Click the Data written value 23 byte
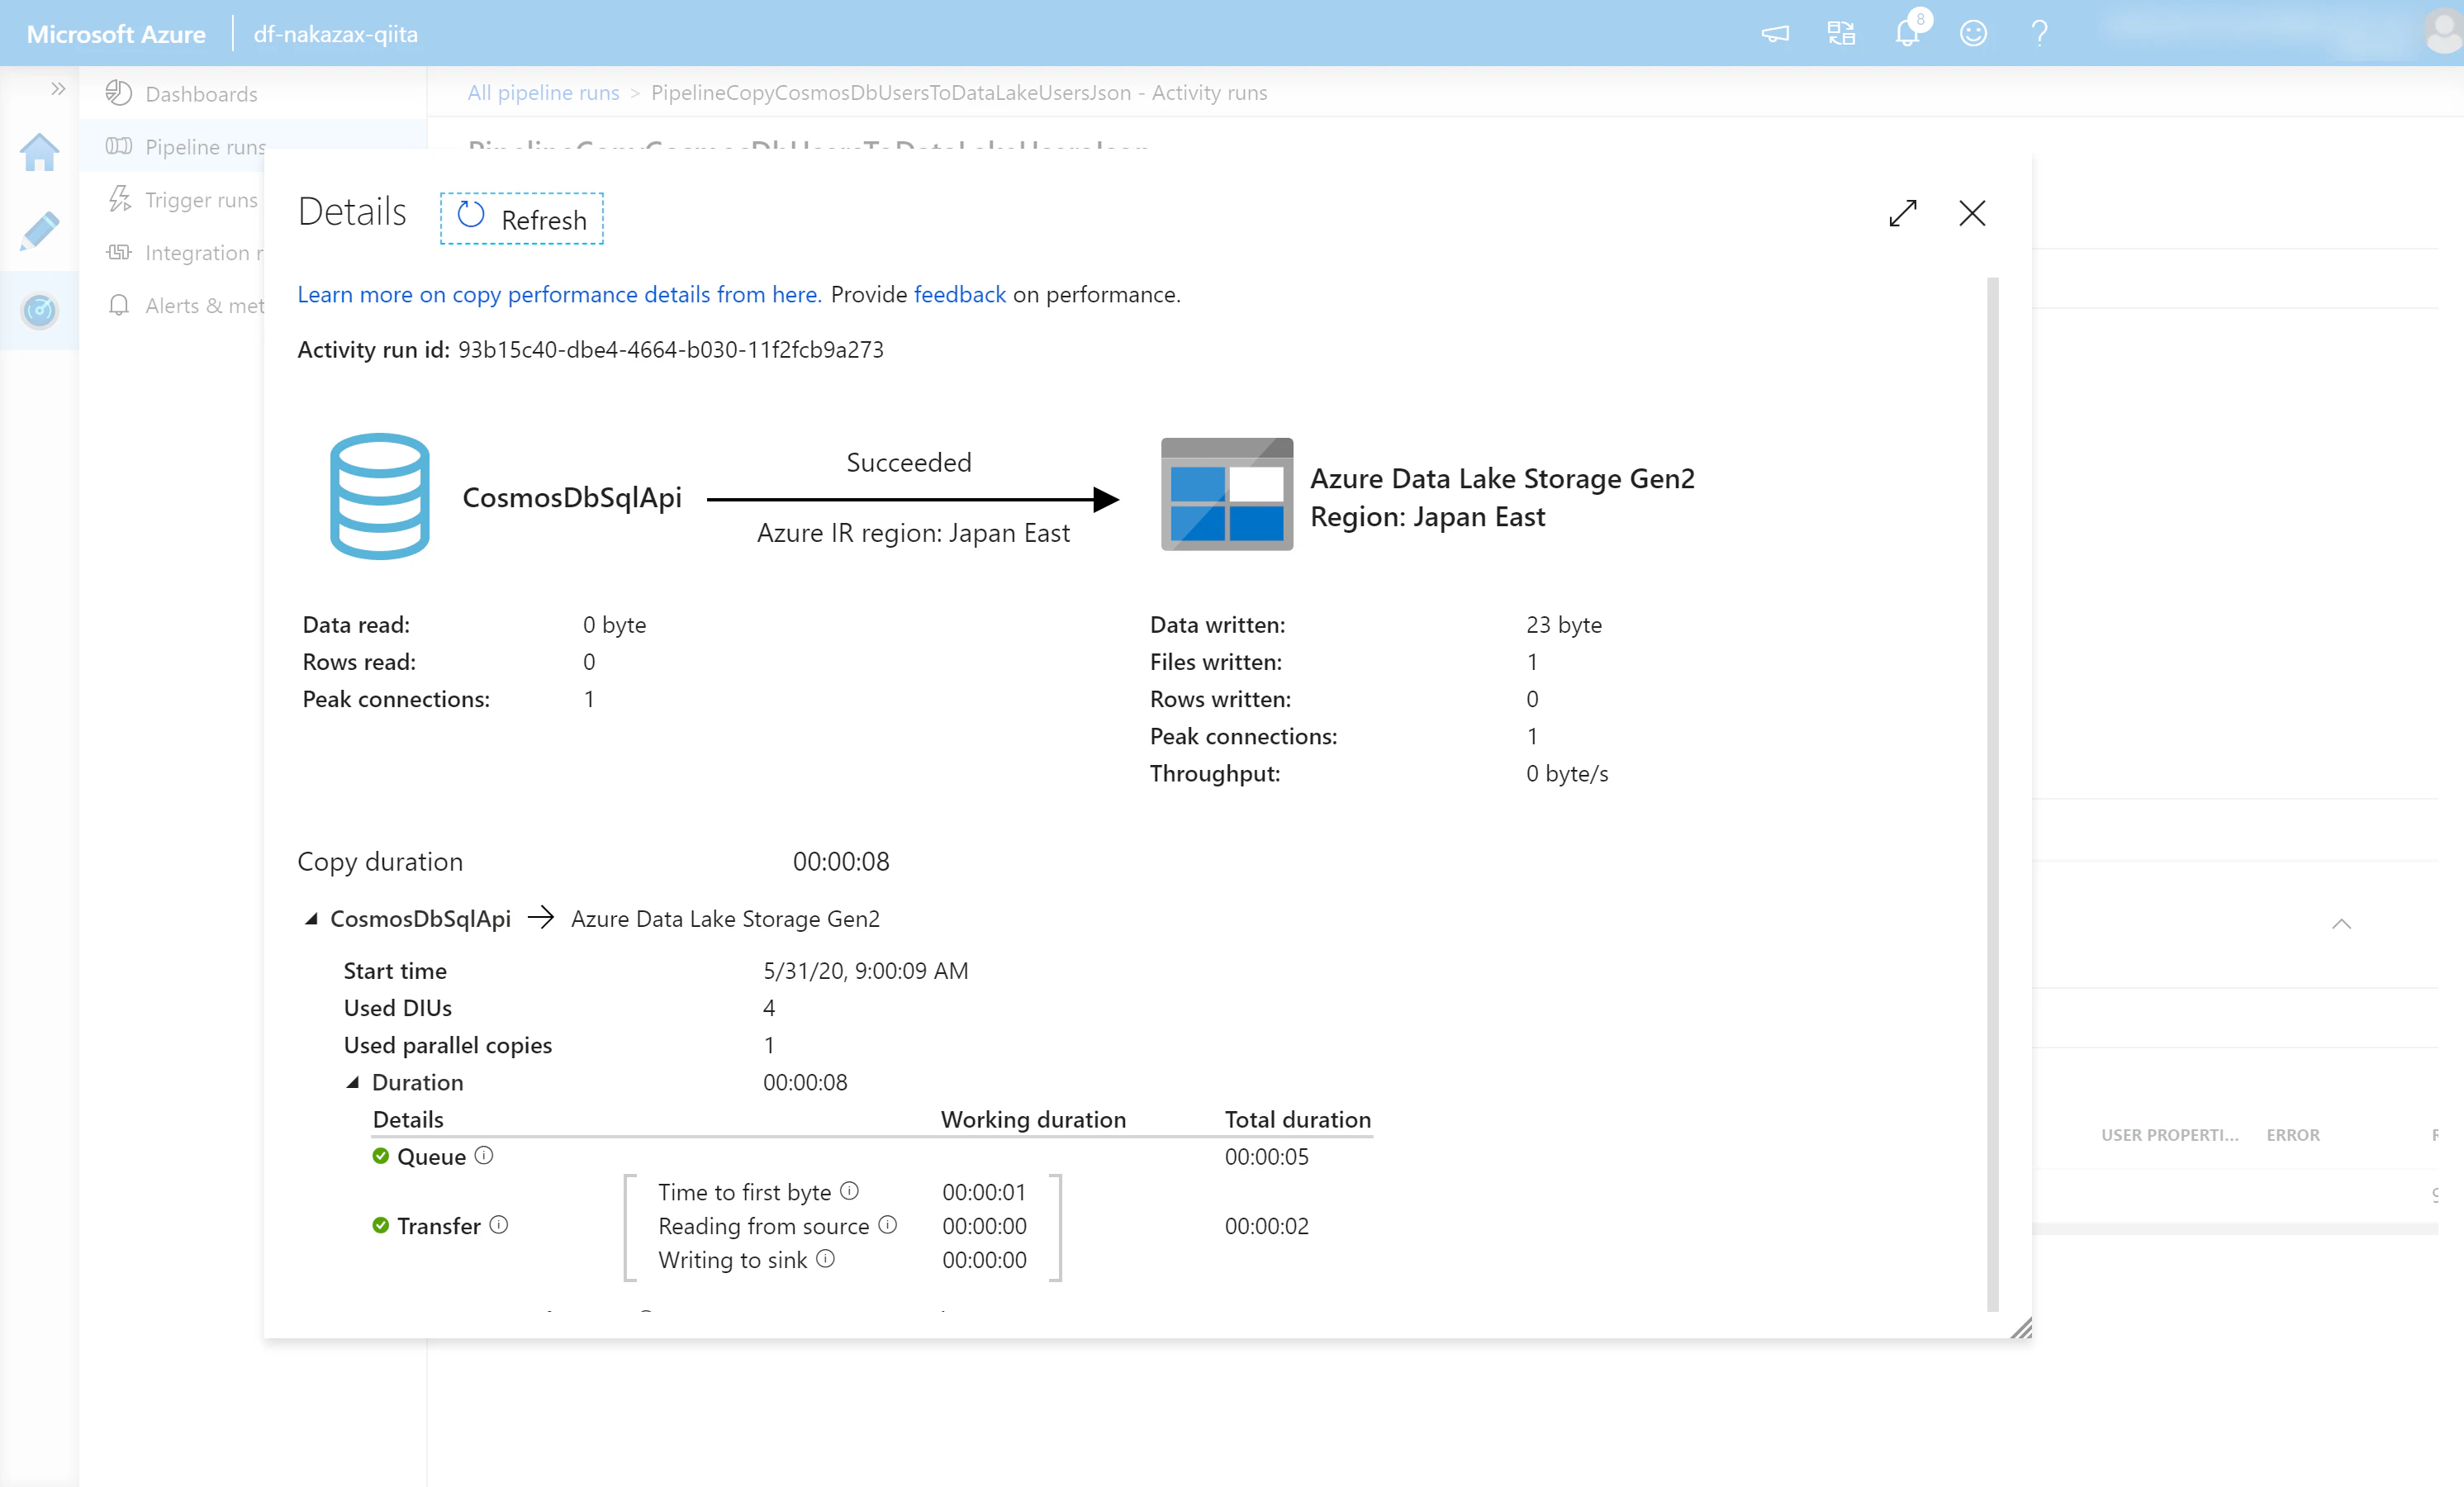The height and width of the screenshot is (1487, 2464). [x=1564, y=624]
